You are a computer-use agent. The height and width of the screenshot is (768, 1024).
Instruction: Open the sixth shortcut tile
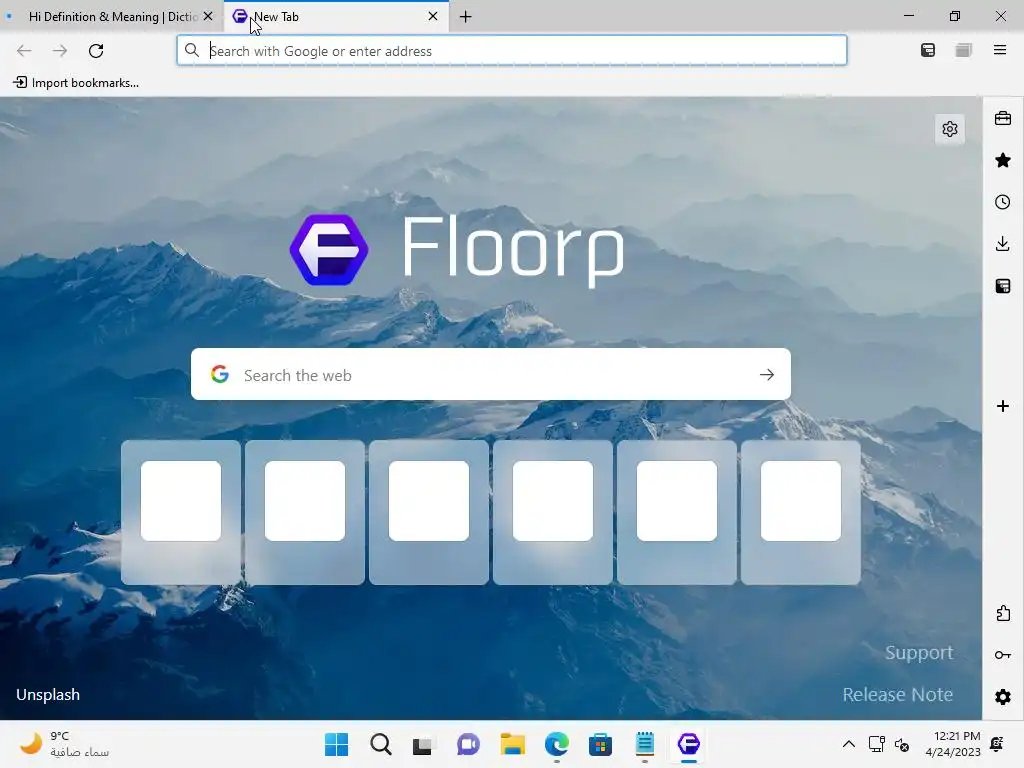801,512
